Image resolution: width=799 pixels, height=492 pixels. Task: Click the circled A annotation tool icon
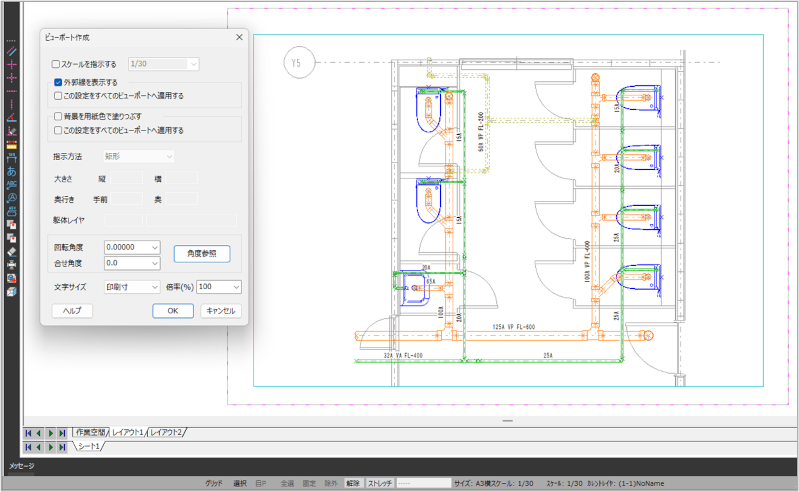tap(11, 197)
